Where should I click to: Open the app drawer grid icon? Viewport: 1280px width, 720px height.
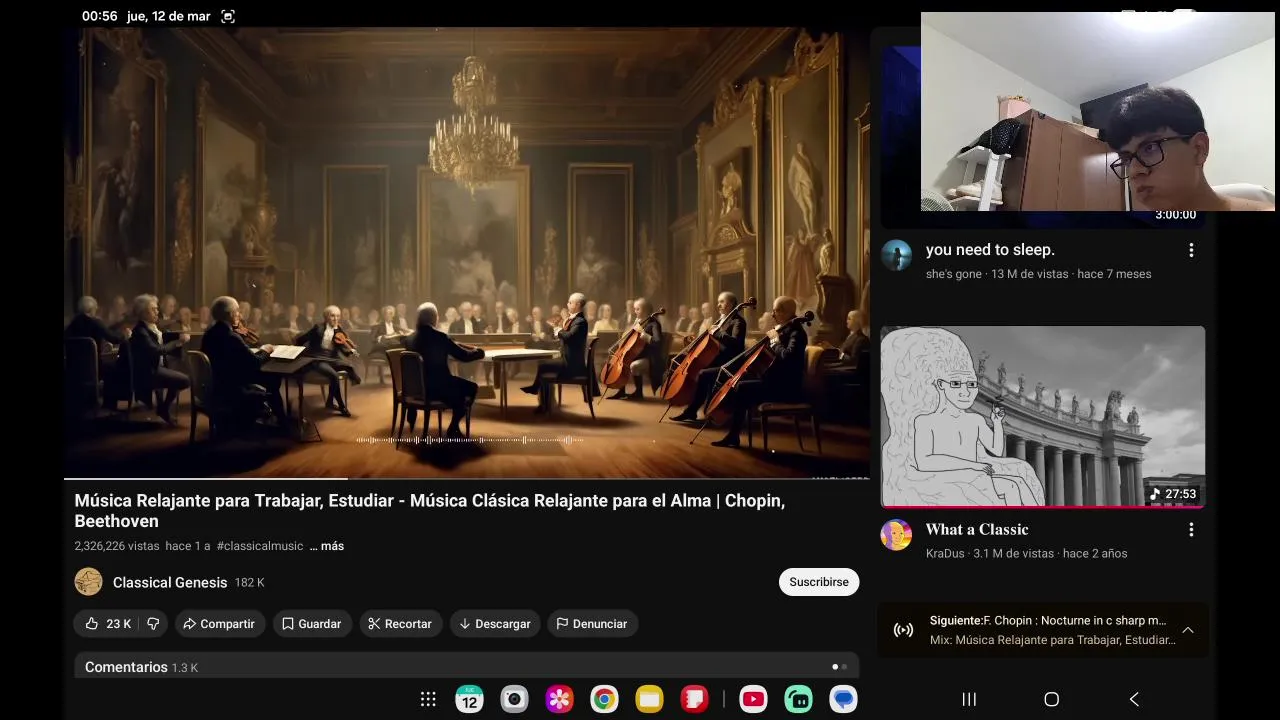pyautogui.click(x=428, y=699)
